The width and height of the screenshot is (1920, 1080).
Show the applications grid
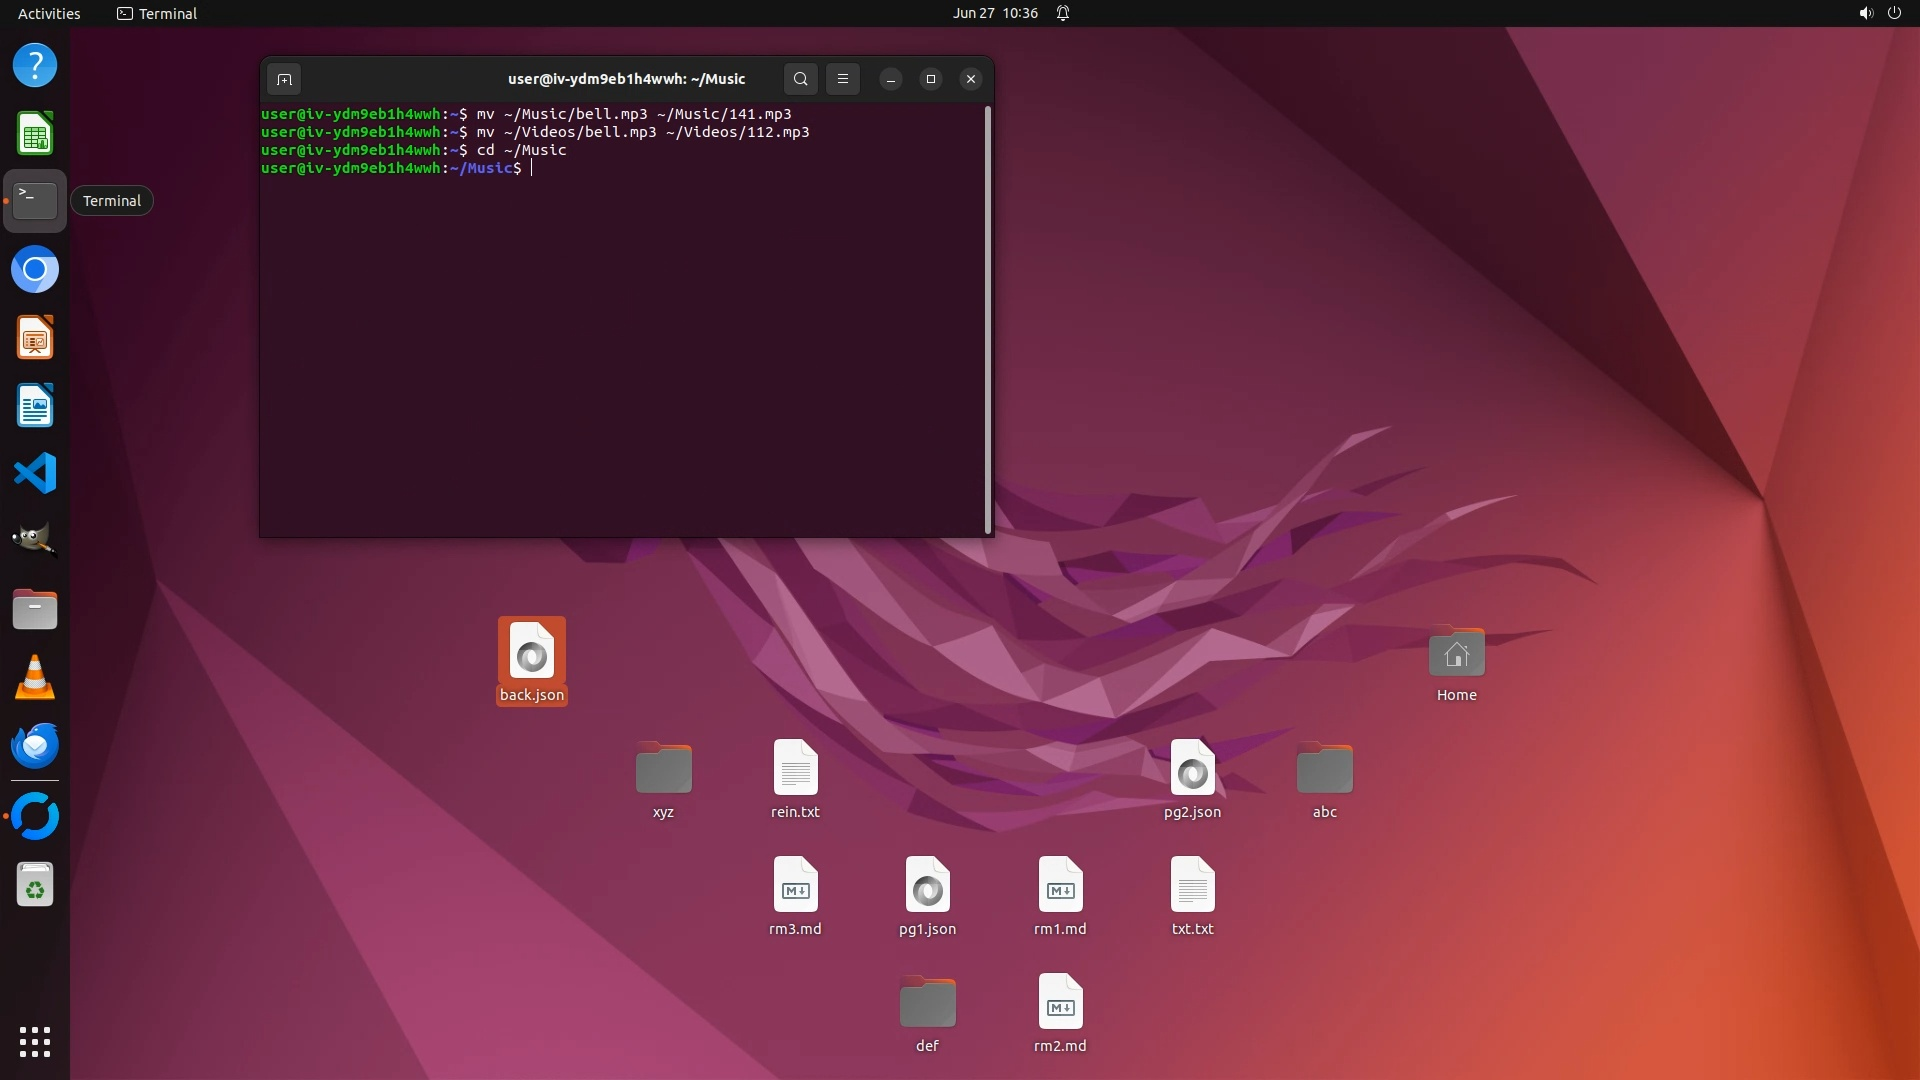[35, 1042]
